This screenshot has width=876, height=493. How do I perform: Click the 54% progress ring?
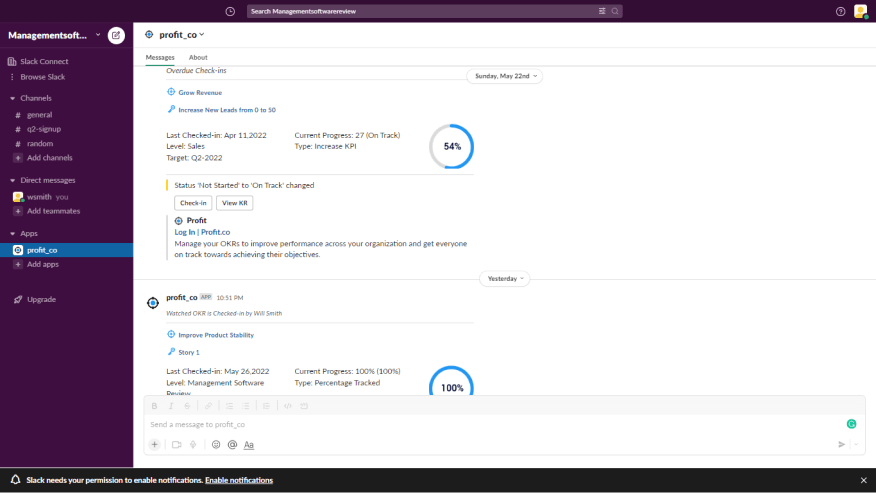click(451, 146)
